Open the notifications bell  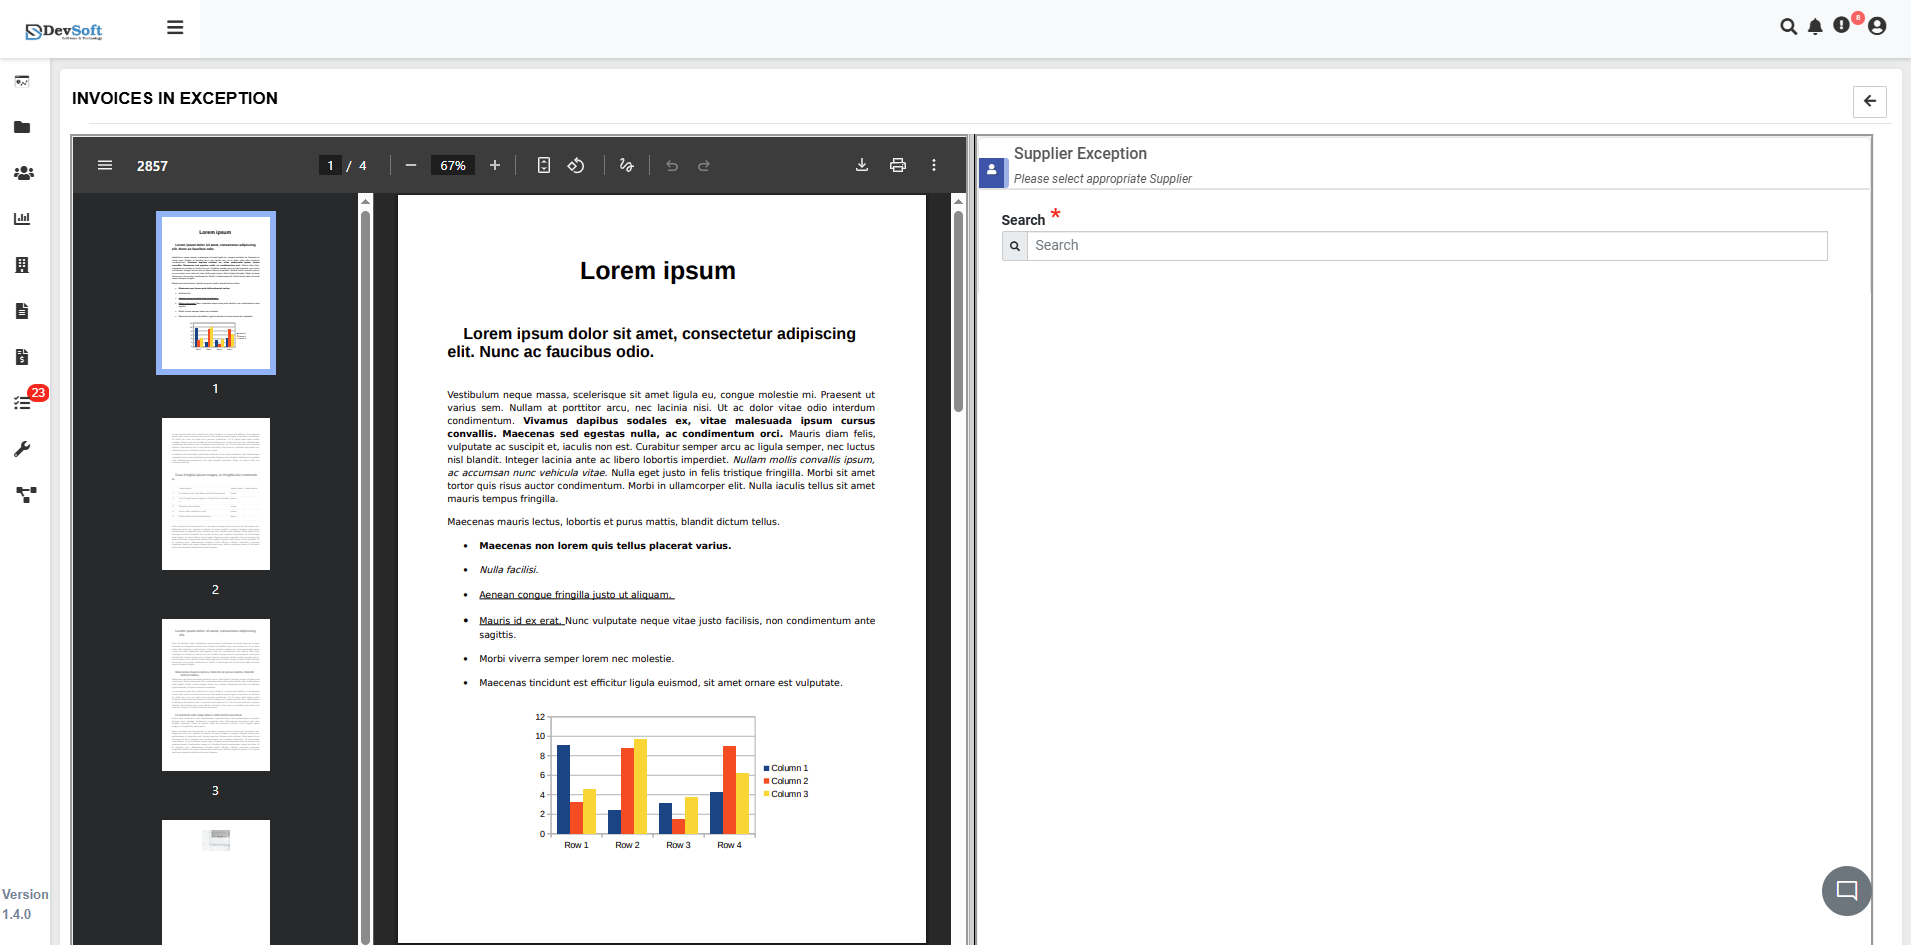coord(1815,27)
